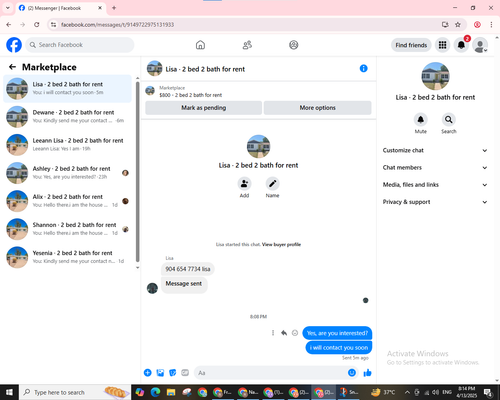This screenshot has height=400, width=500.
Task: Select Shannon conversation in list
Action: [68, 229]
